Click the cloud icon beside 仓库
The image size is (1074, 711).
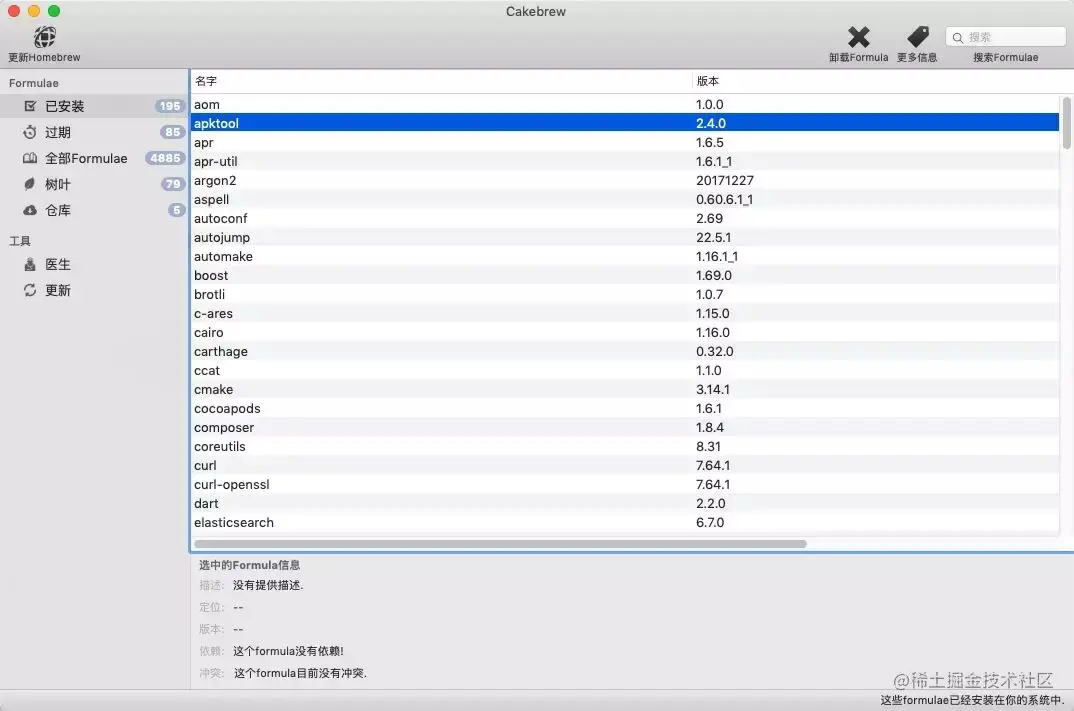pos(30,210)
